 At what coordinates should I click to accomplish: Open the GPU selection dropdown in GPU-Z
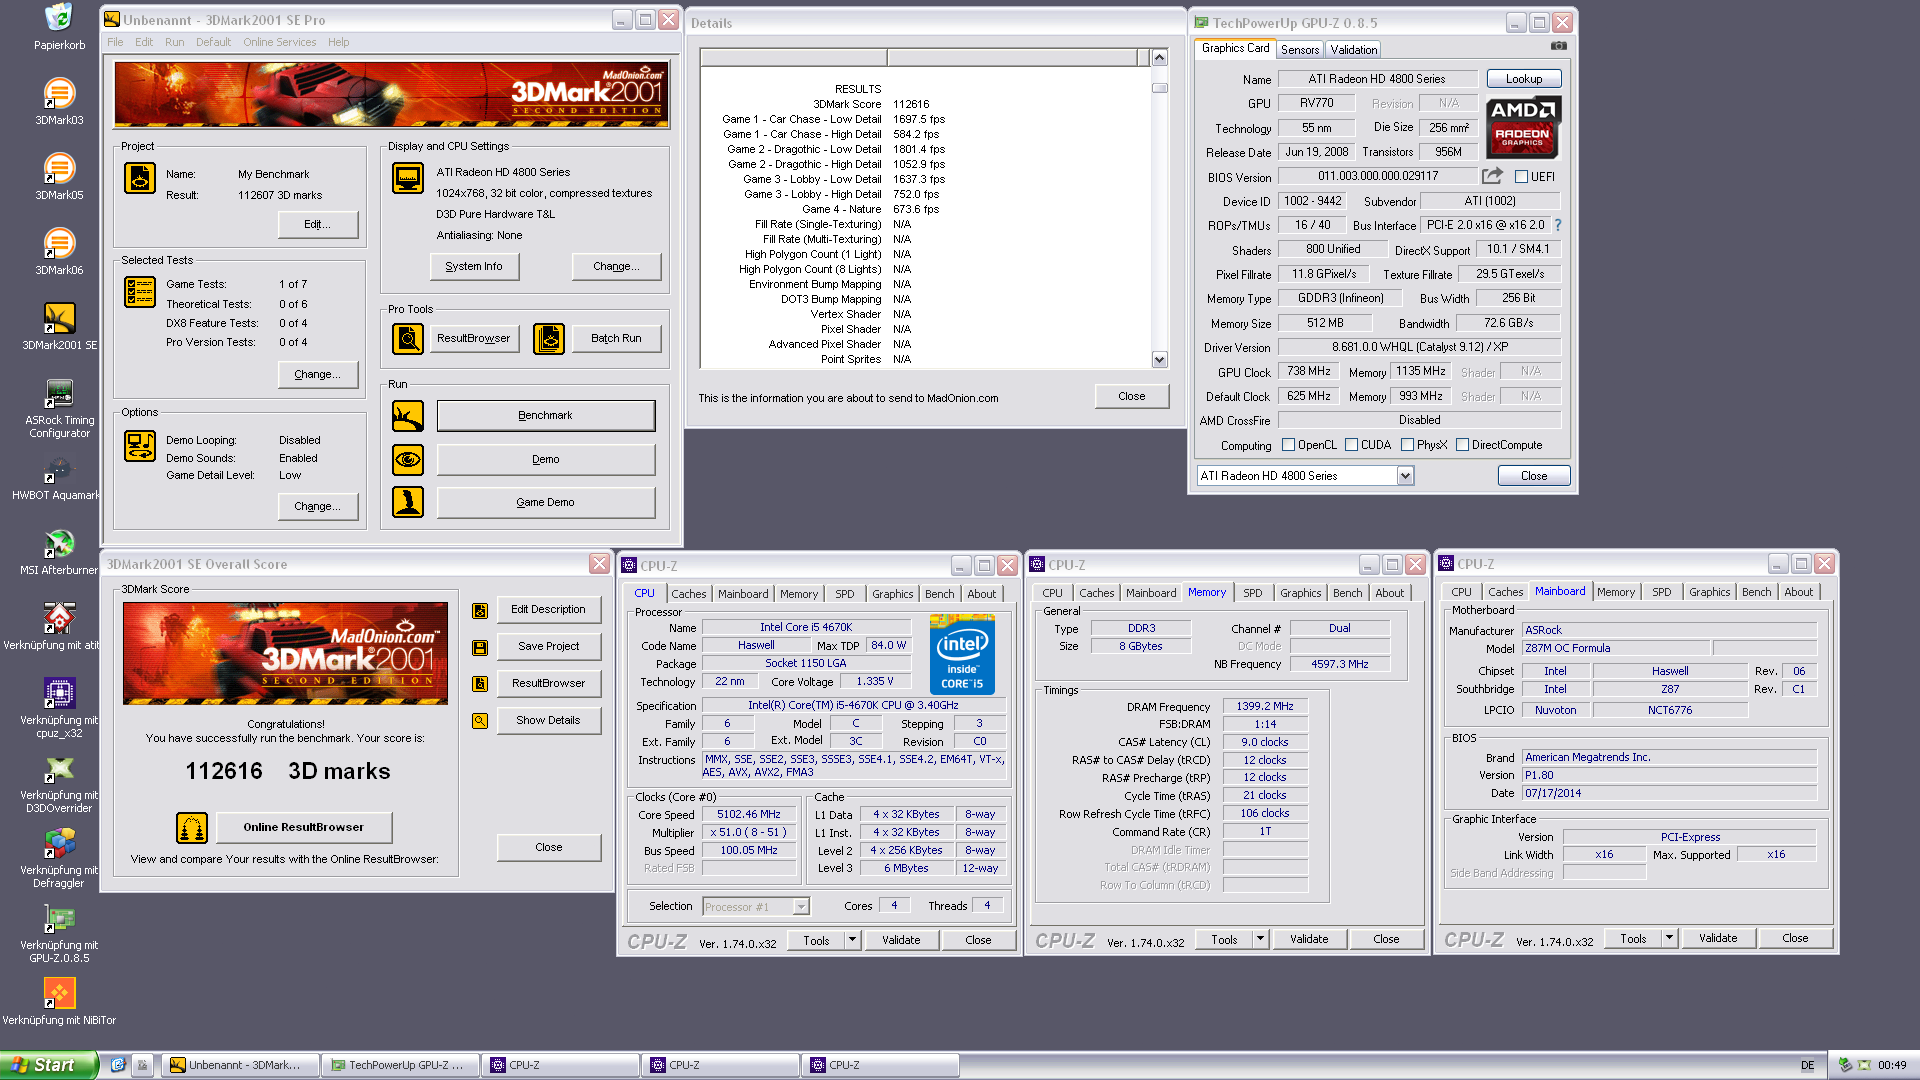[x=1405, y=476]
